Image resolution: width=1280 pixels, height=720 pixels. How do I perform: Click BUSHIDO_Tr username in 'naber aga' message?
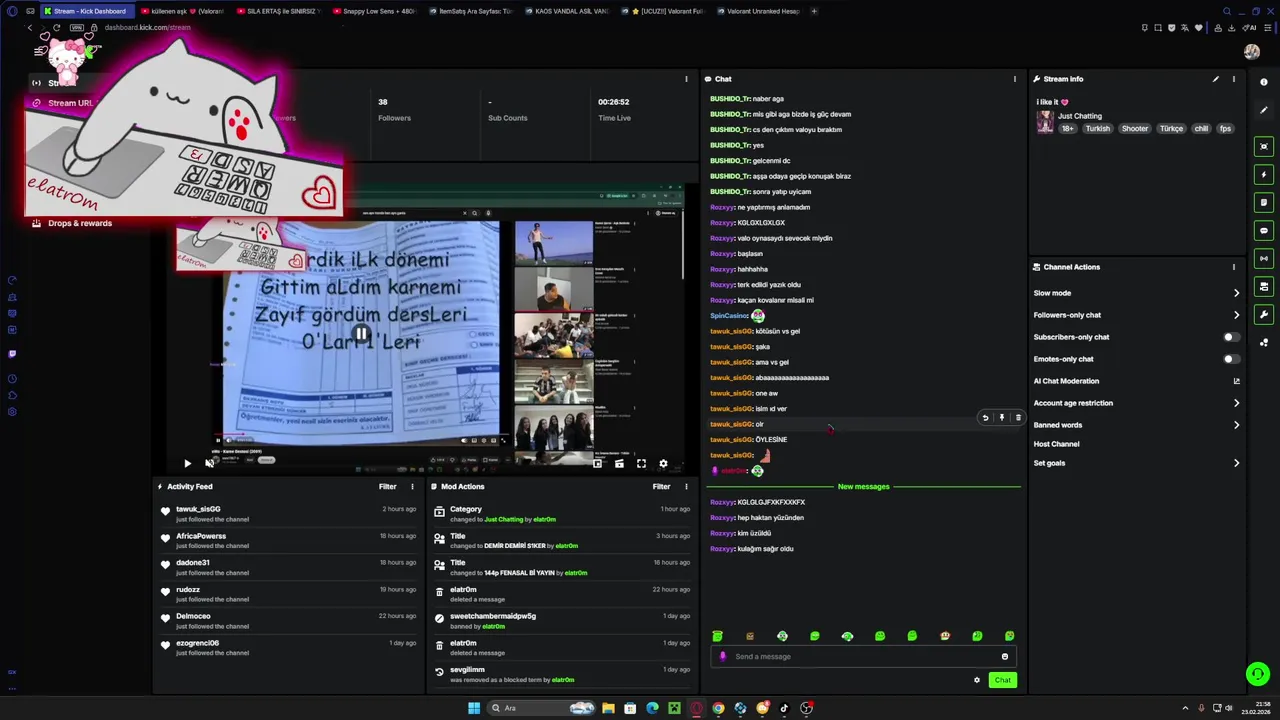click(730, 99)
